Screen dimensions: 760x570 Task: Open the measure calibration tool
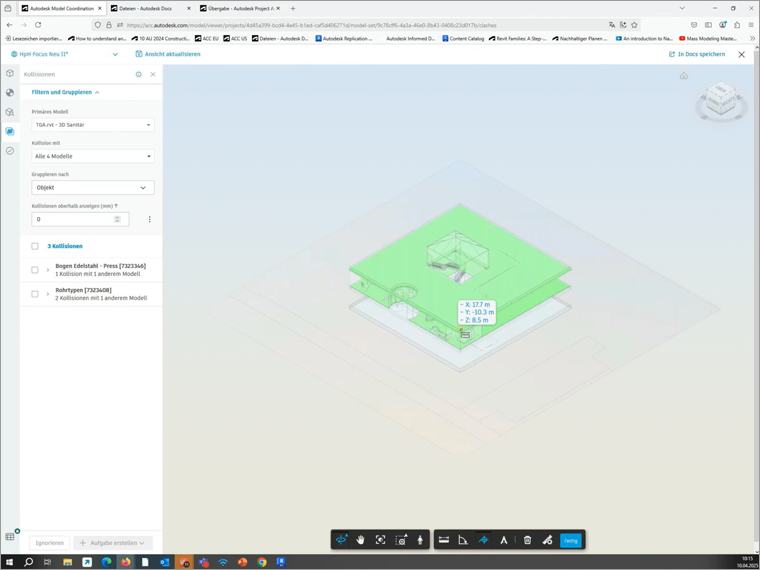[504, 540]
